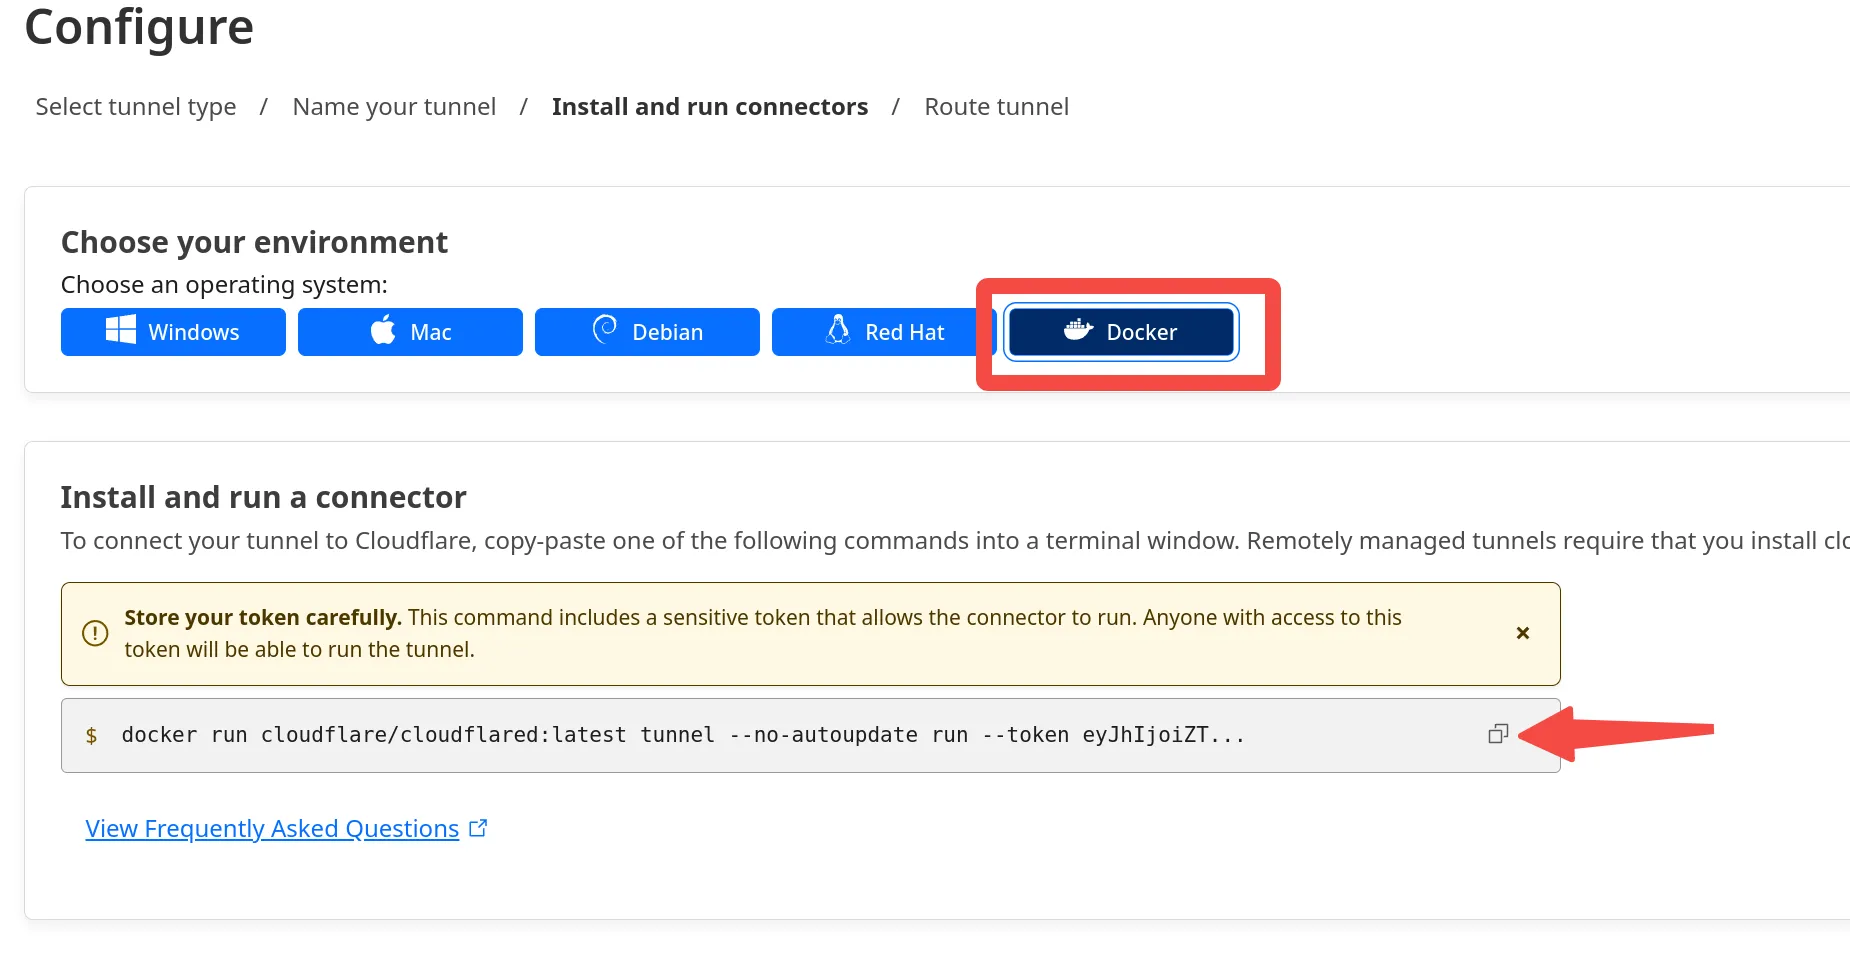1850x956 pixels.
Task: Click the Install and run a connector heading
Action: click(263, 497)
